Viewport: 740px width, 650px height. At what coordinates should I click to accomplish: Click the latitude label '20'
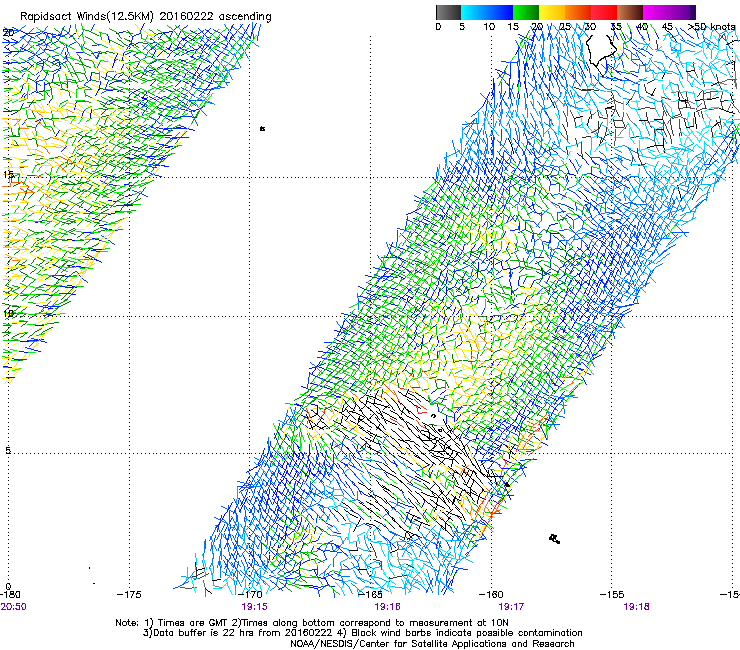point(8,33)
